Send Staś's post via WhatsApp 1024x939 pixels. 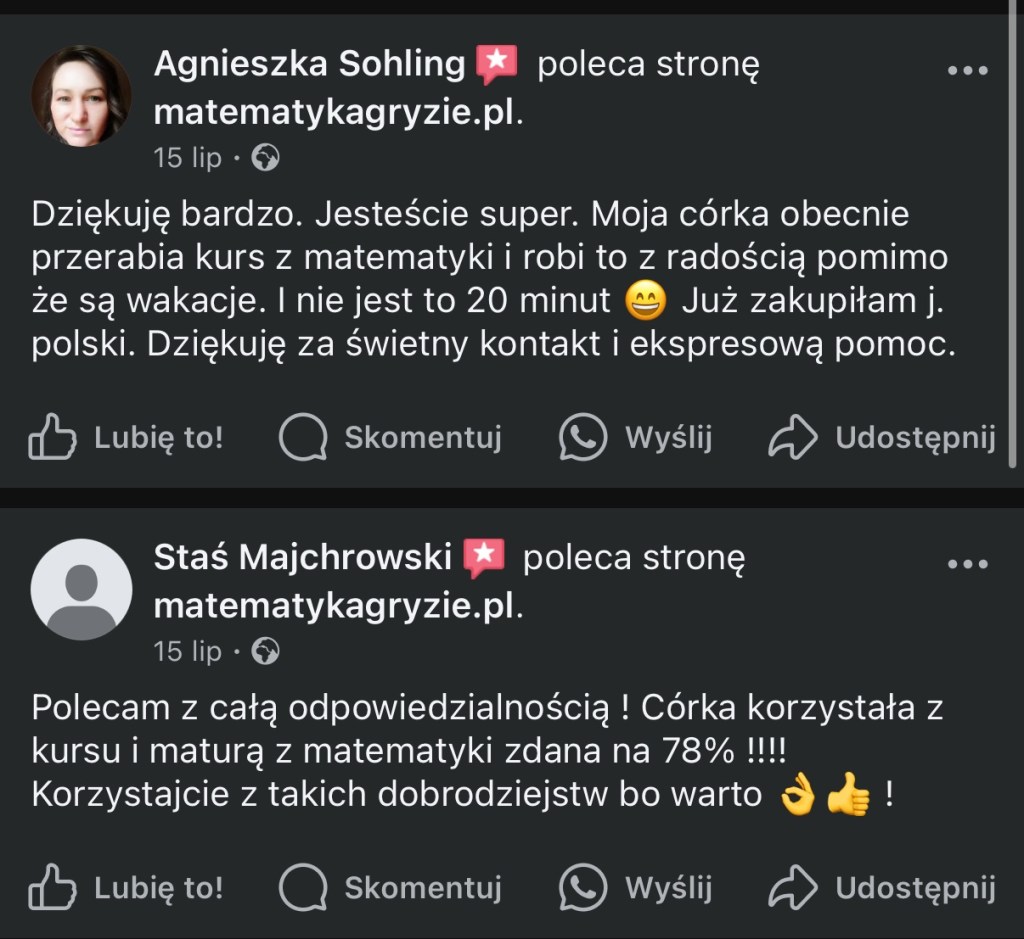636,888
